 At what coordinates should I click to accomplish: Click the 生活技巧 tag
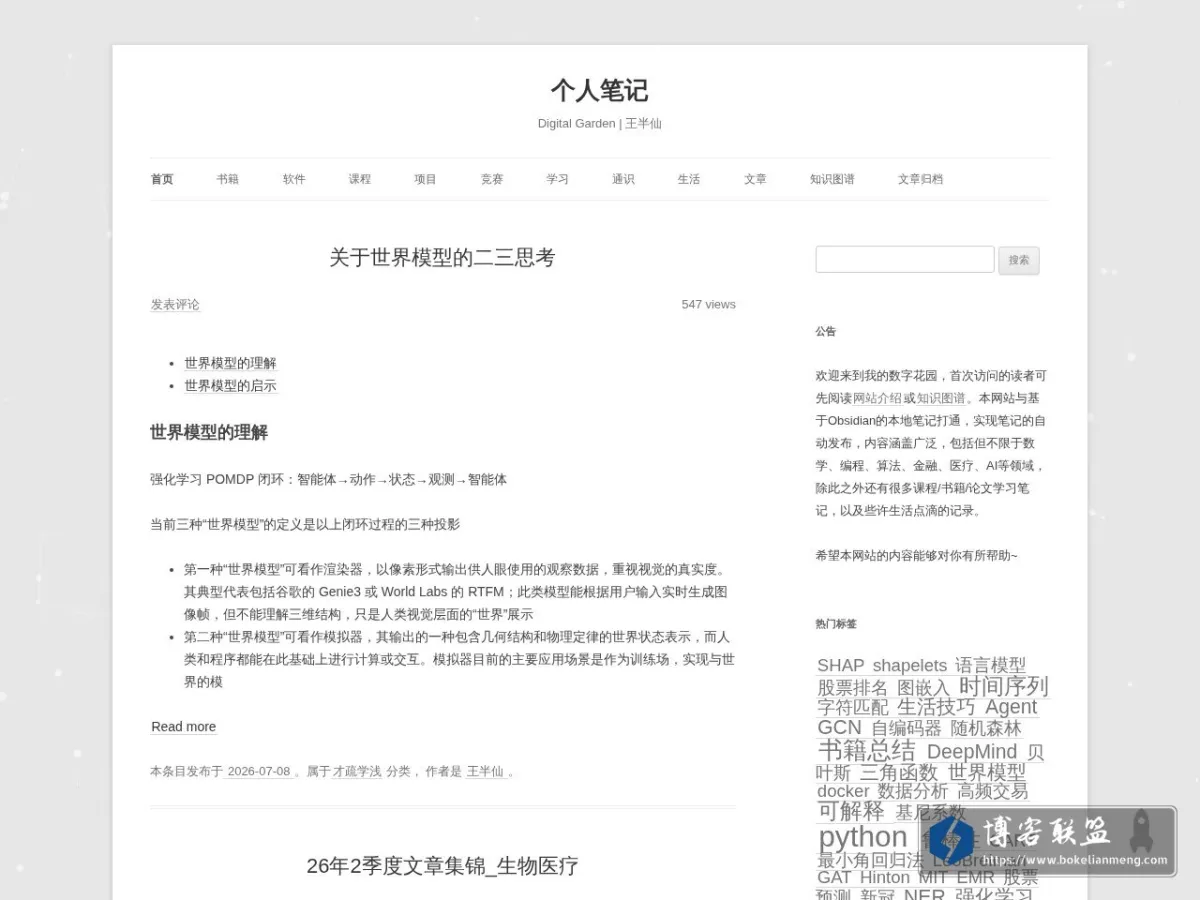936,707
